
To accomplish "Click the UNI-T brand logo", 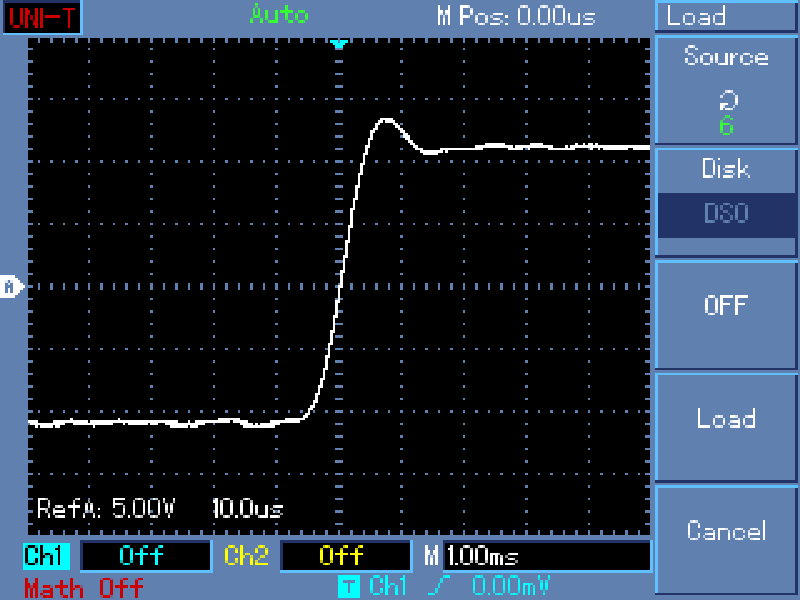I will [x=42, y=17].
